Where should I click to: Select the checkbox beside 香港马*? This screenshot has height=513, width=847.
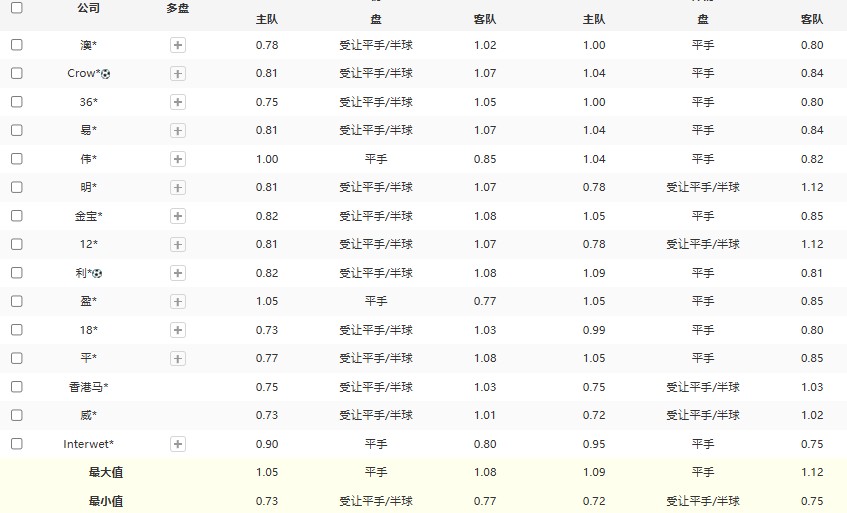17,387
